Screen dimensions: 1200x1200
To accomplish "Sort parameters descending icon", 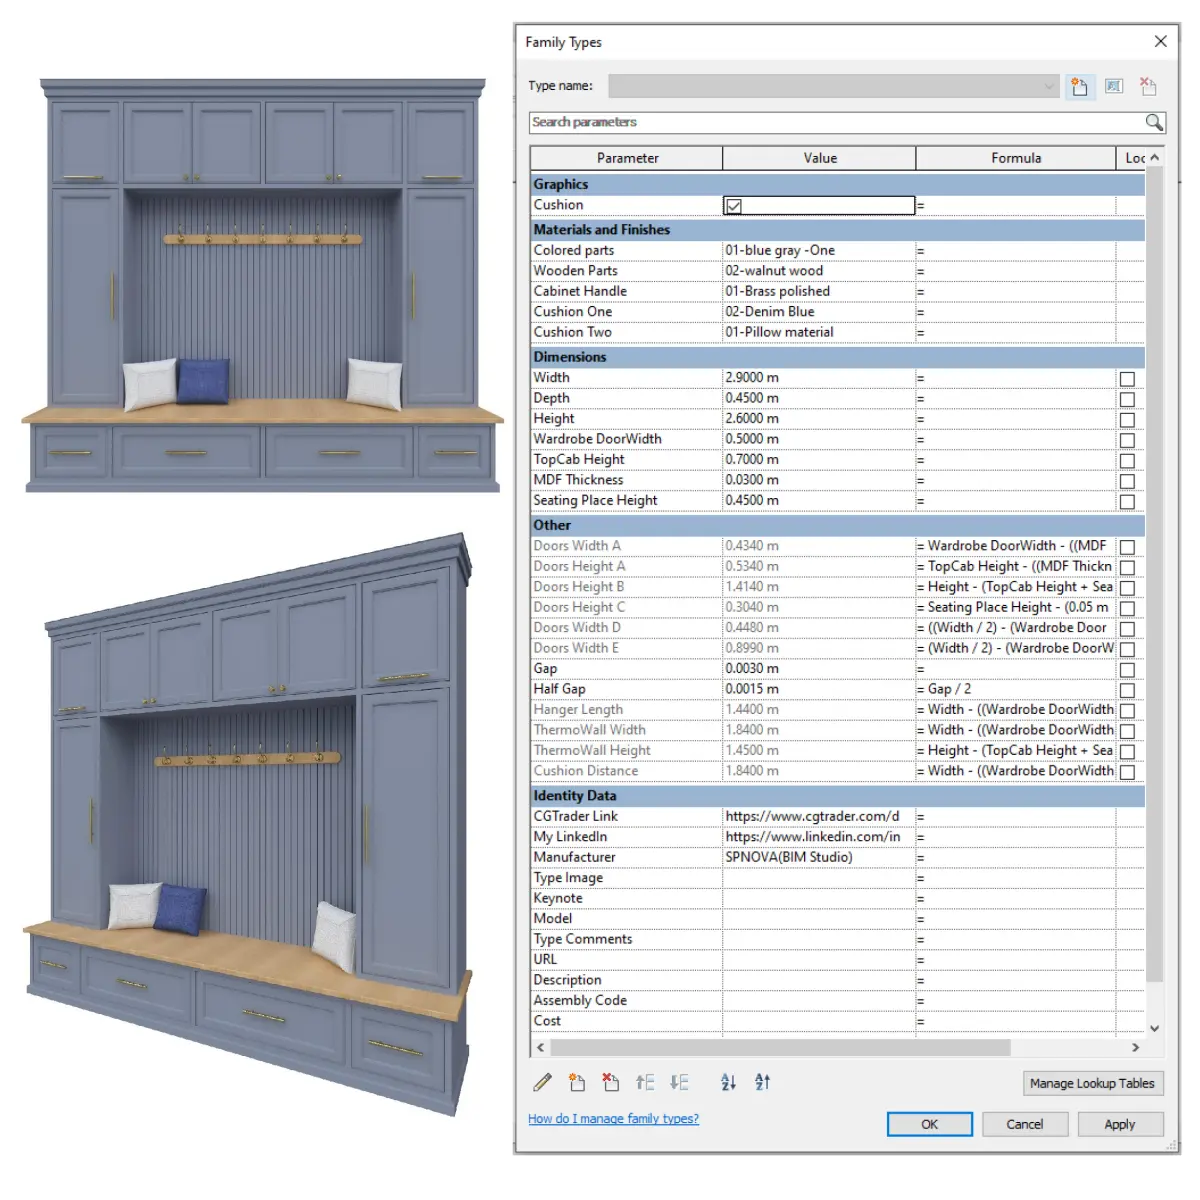I will point(762,1082).
